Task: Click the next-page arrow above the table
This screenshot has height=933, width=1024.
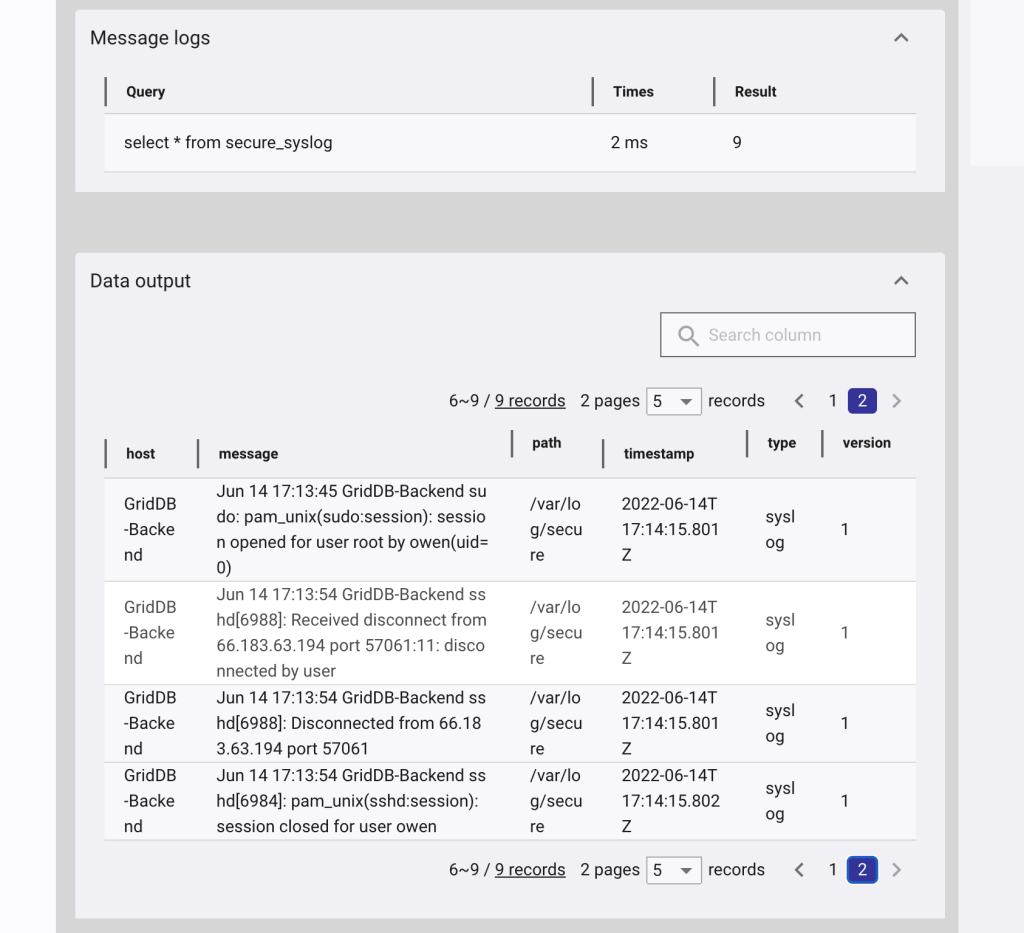Action: [x=896, y=400]
